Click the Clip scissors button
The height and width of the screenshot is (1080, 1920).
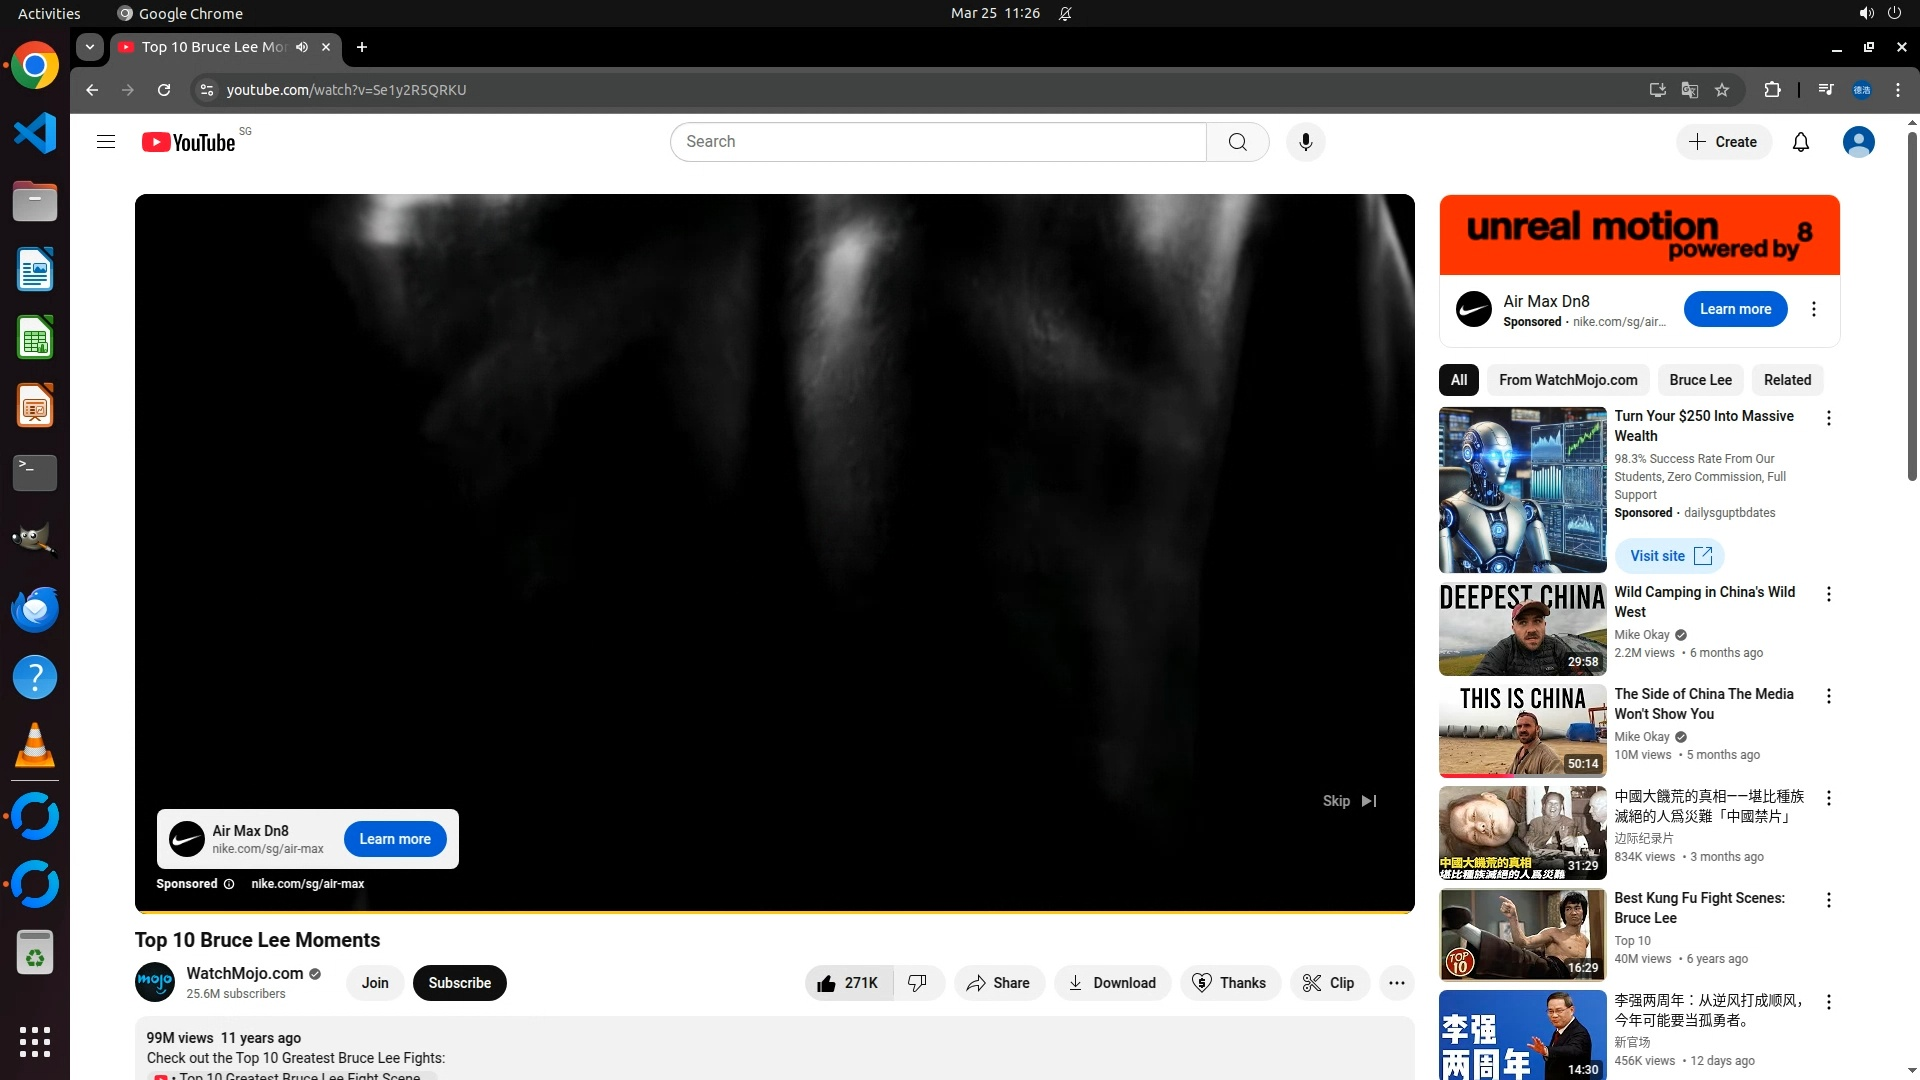[1328, 983]
